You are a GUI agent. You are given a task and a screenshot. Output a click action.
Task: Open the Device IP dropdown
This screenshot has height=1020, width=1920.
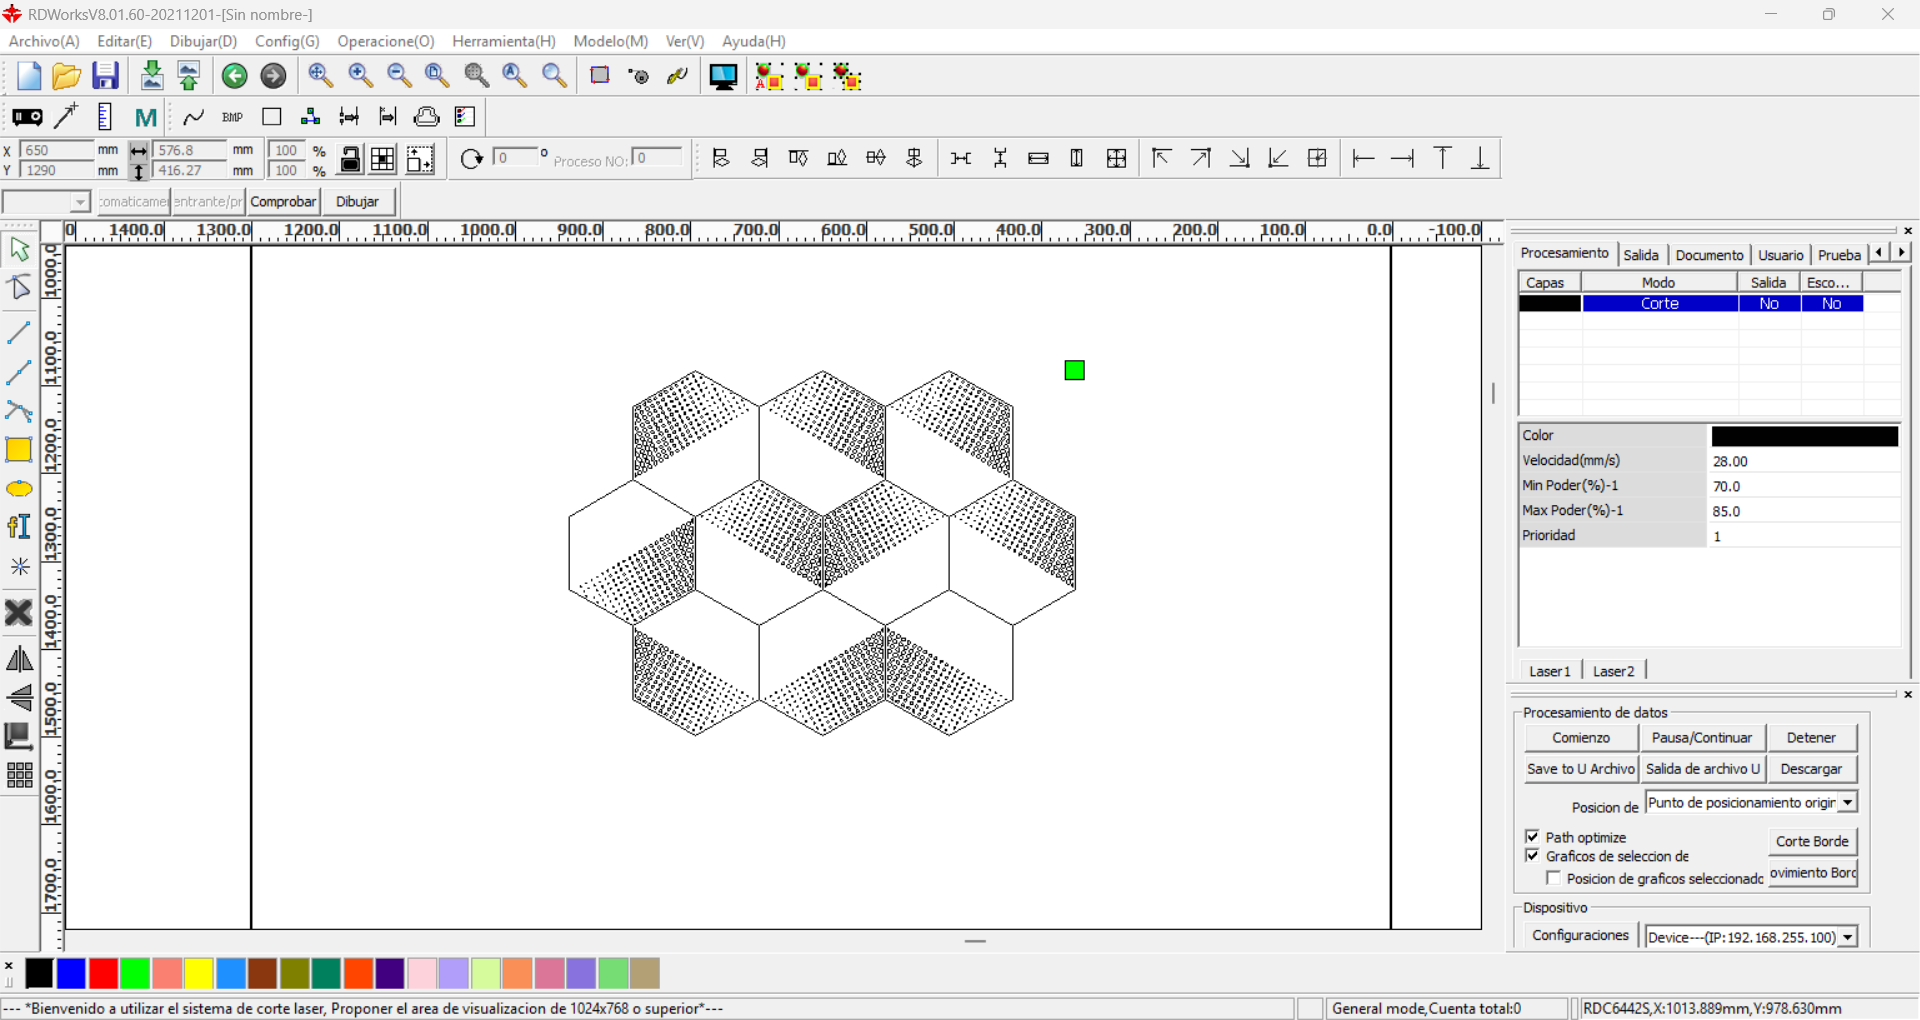coord(1848,937)
